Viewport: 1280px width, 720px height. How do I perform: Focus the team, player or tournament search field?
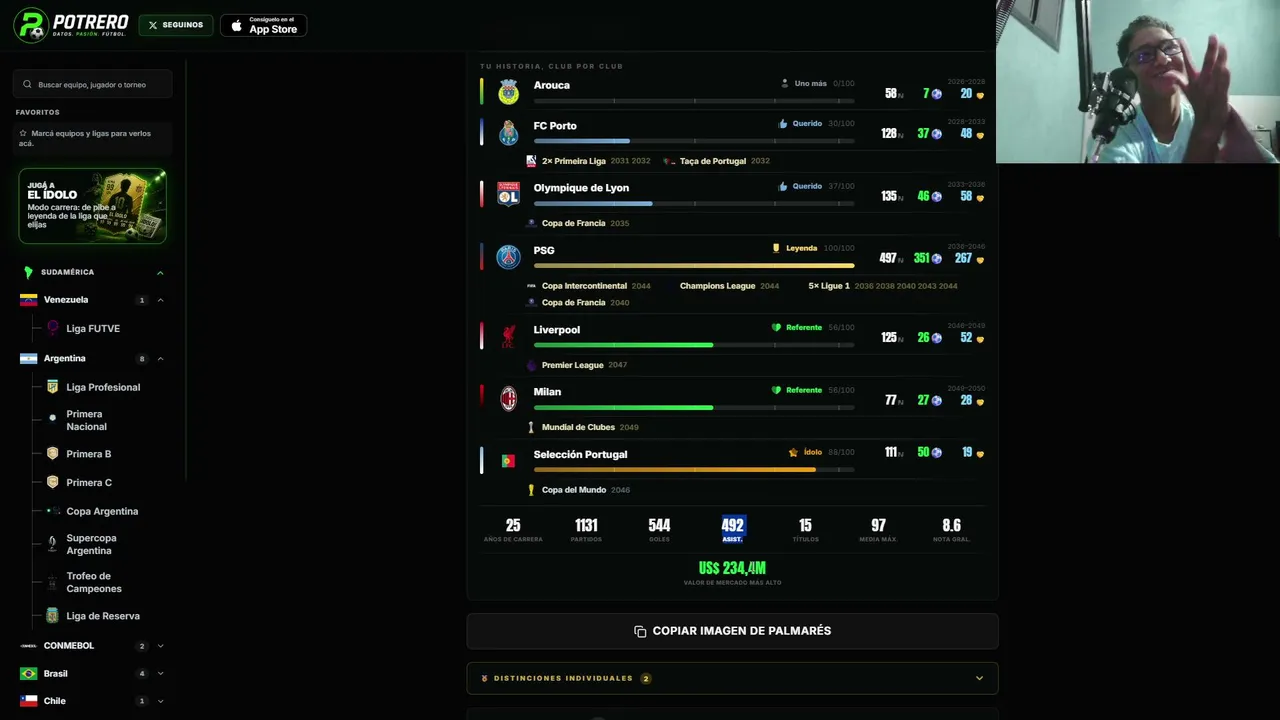coord(93,84)
